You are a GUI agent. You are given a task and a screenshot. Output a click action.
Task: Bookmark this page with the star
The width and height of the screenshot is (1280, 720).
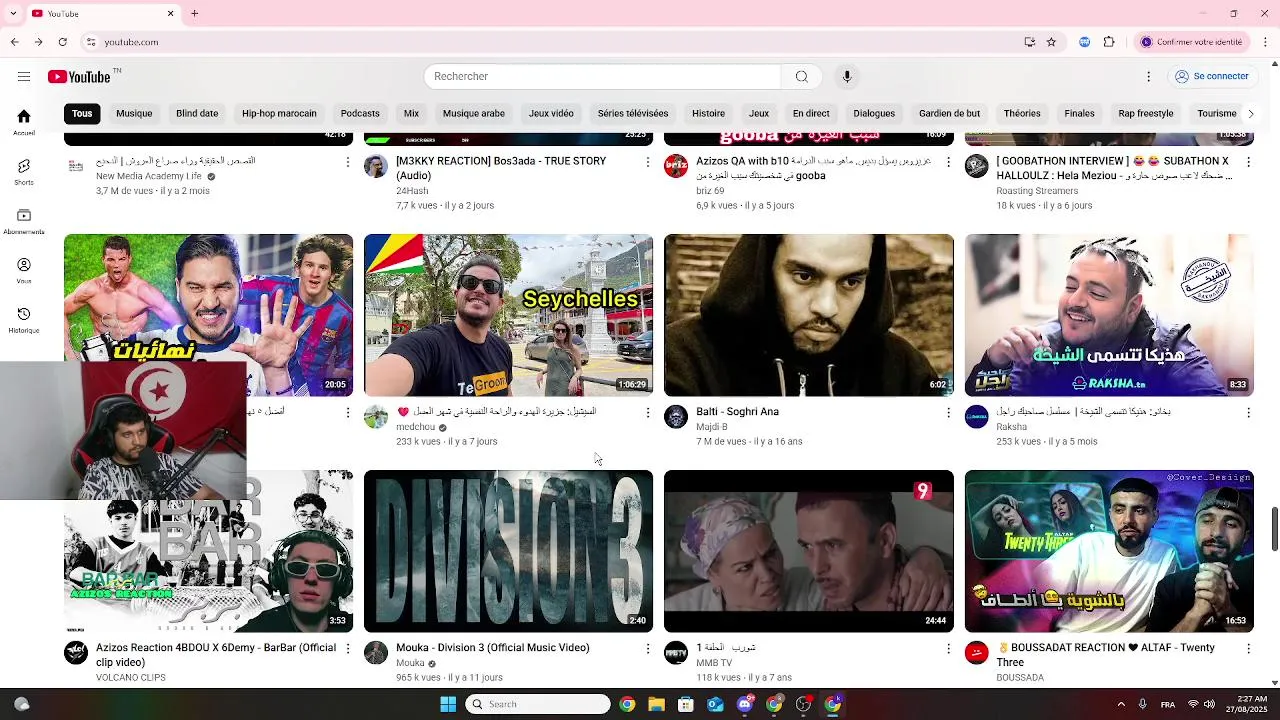[1051, 42]
